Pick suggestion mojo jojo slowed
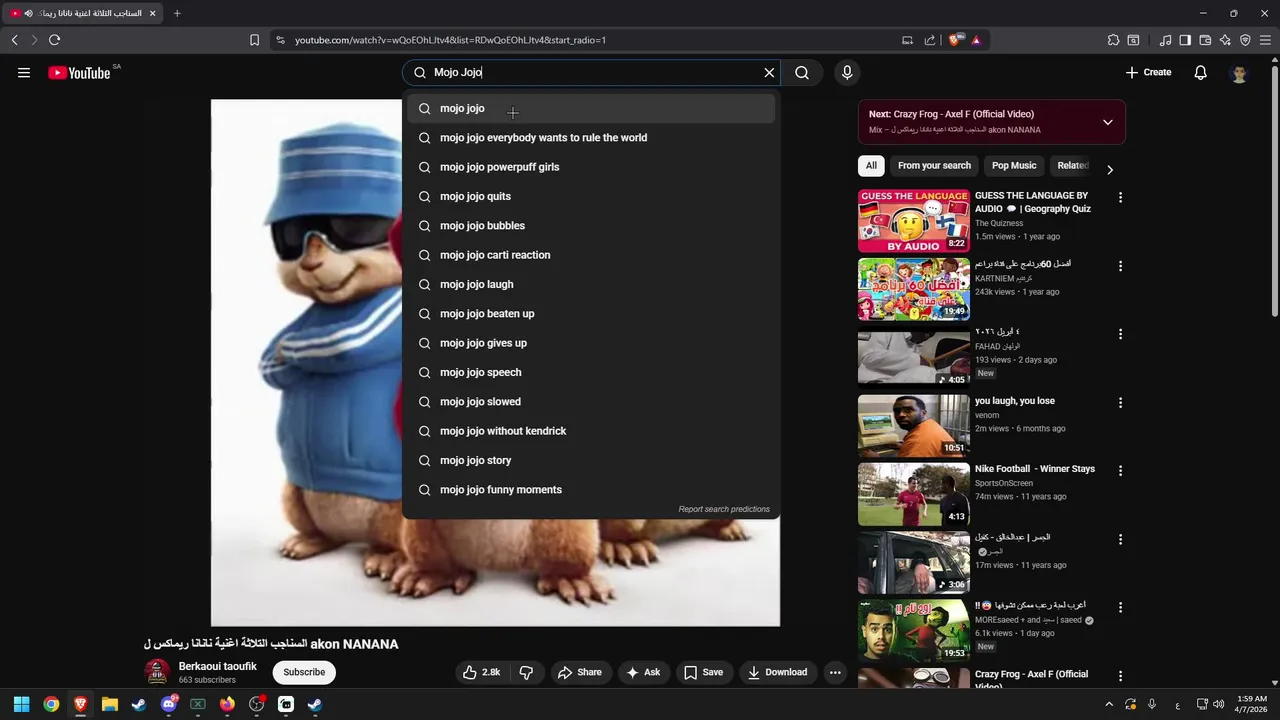 tap(591, 402)
